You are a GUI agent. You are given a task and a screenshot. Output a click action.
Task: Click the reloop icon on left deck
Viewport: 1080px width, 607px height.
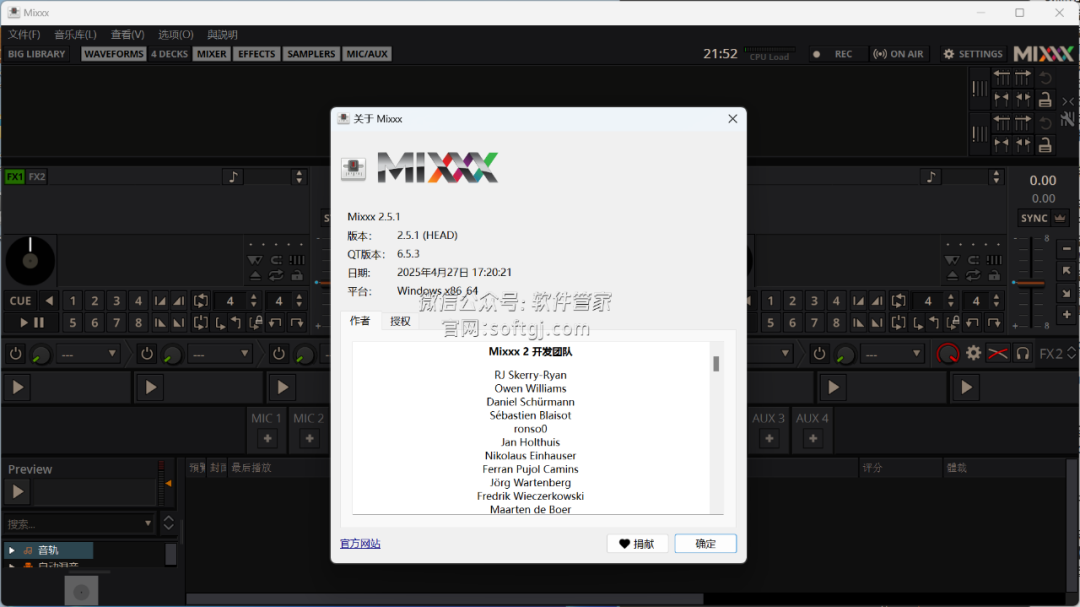pos(200,322)
